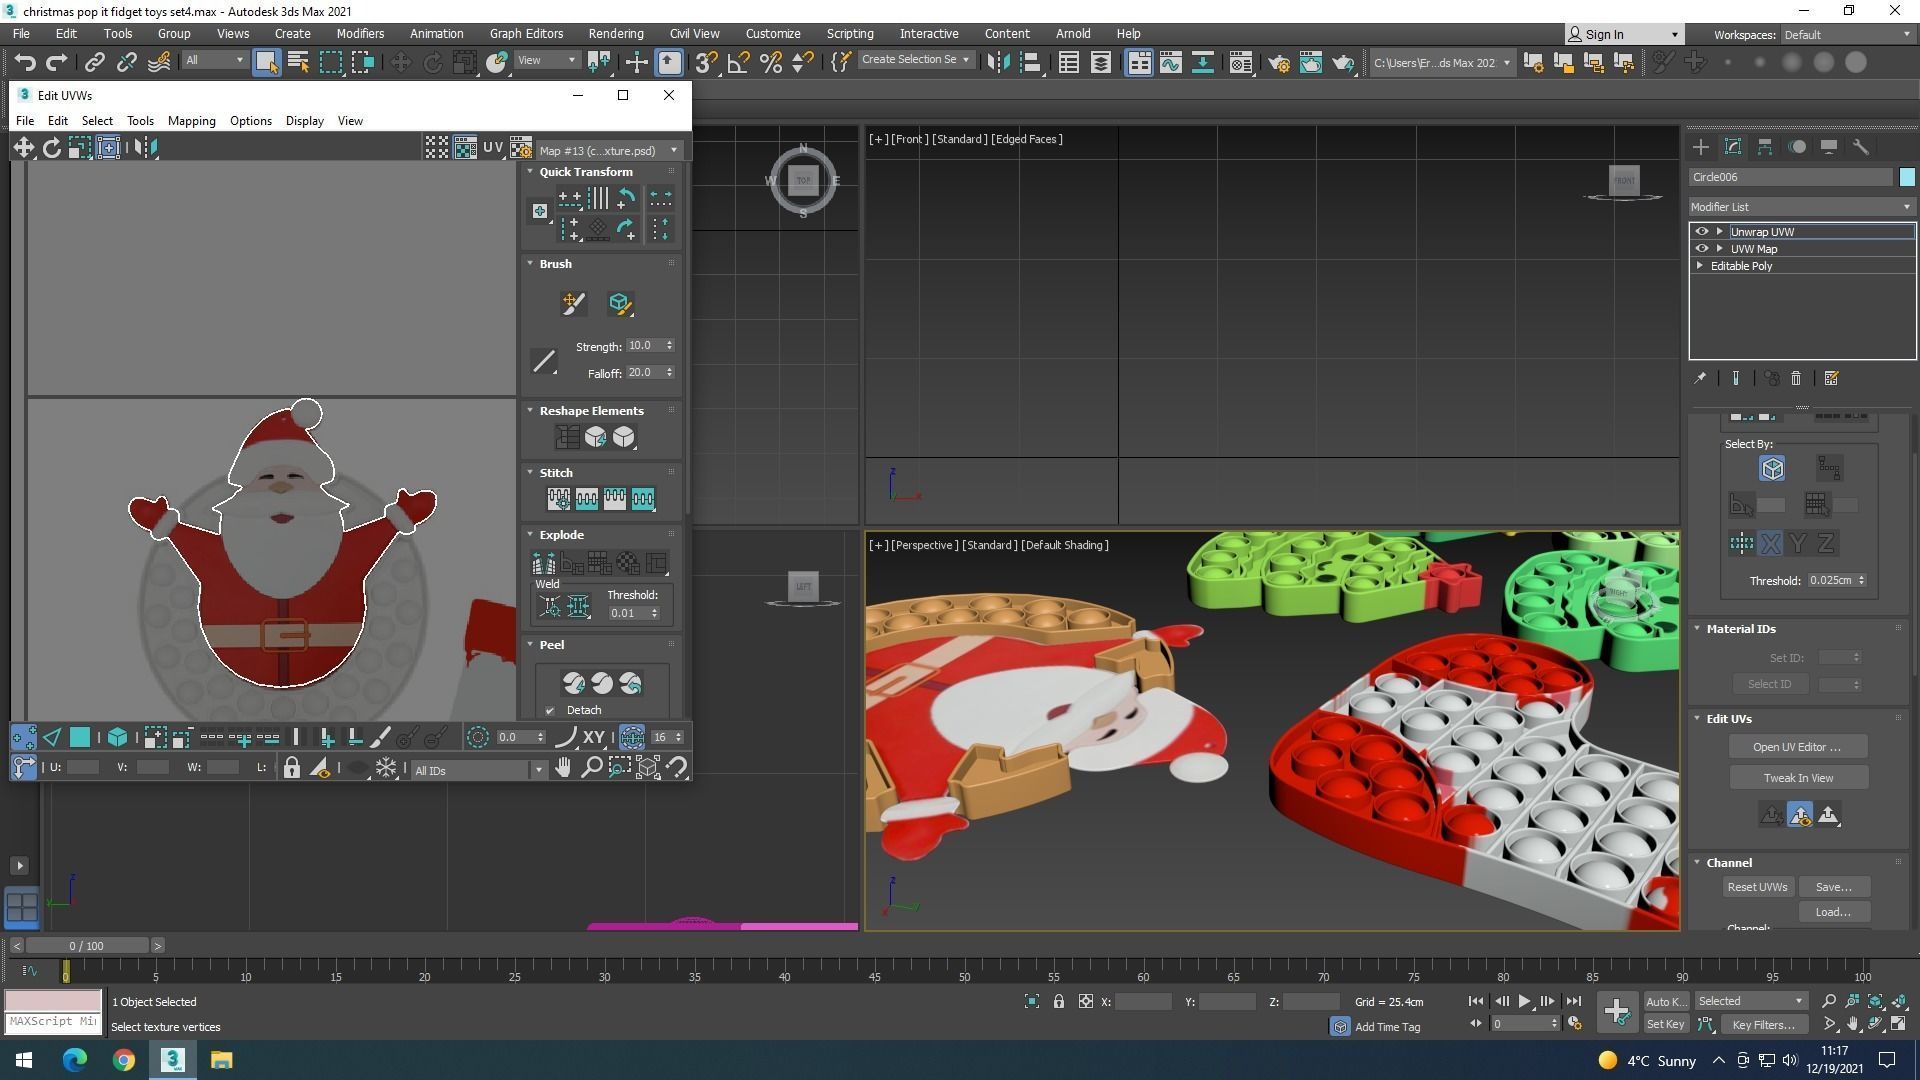
Task: Select the Paint Move brush icon
Action: coord(573,304)
